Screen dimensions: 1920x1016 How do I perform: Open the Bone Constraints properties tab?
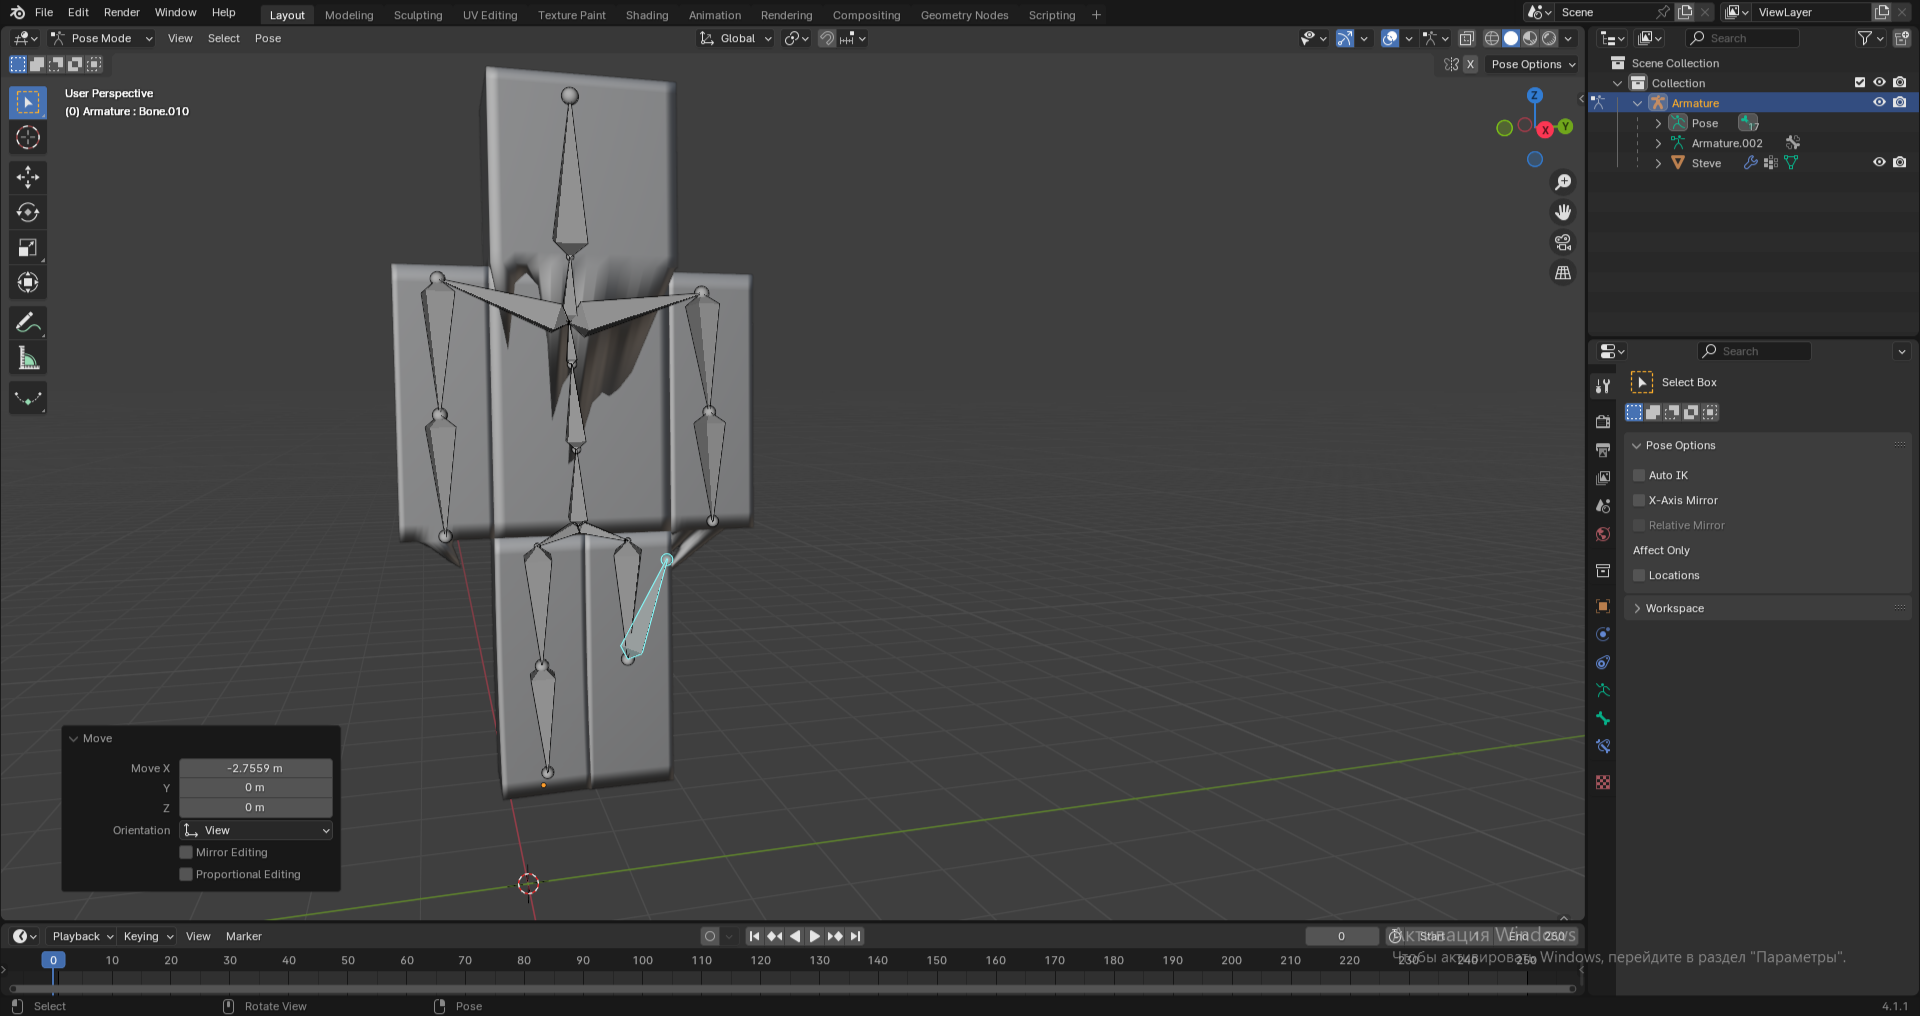click(x=1603, y=746)
